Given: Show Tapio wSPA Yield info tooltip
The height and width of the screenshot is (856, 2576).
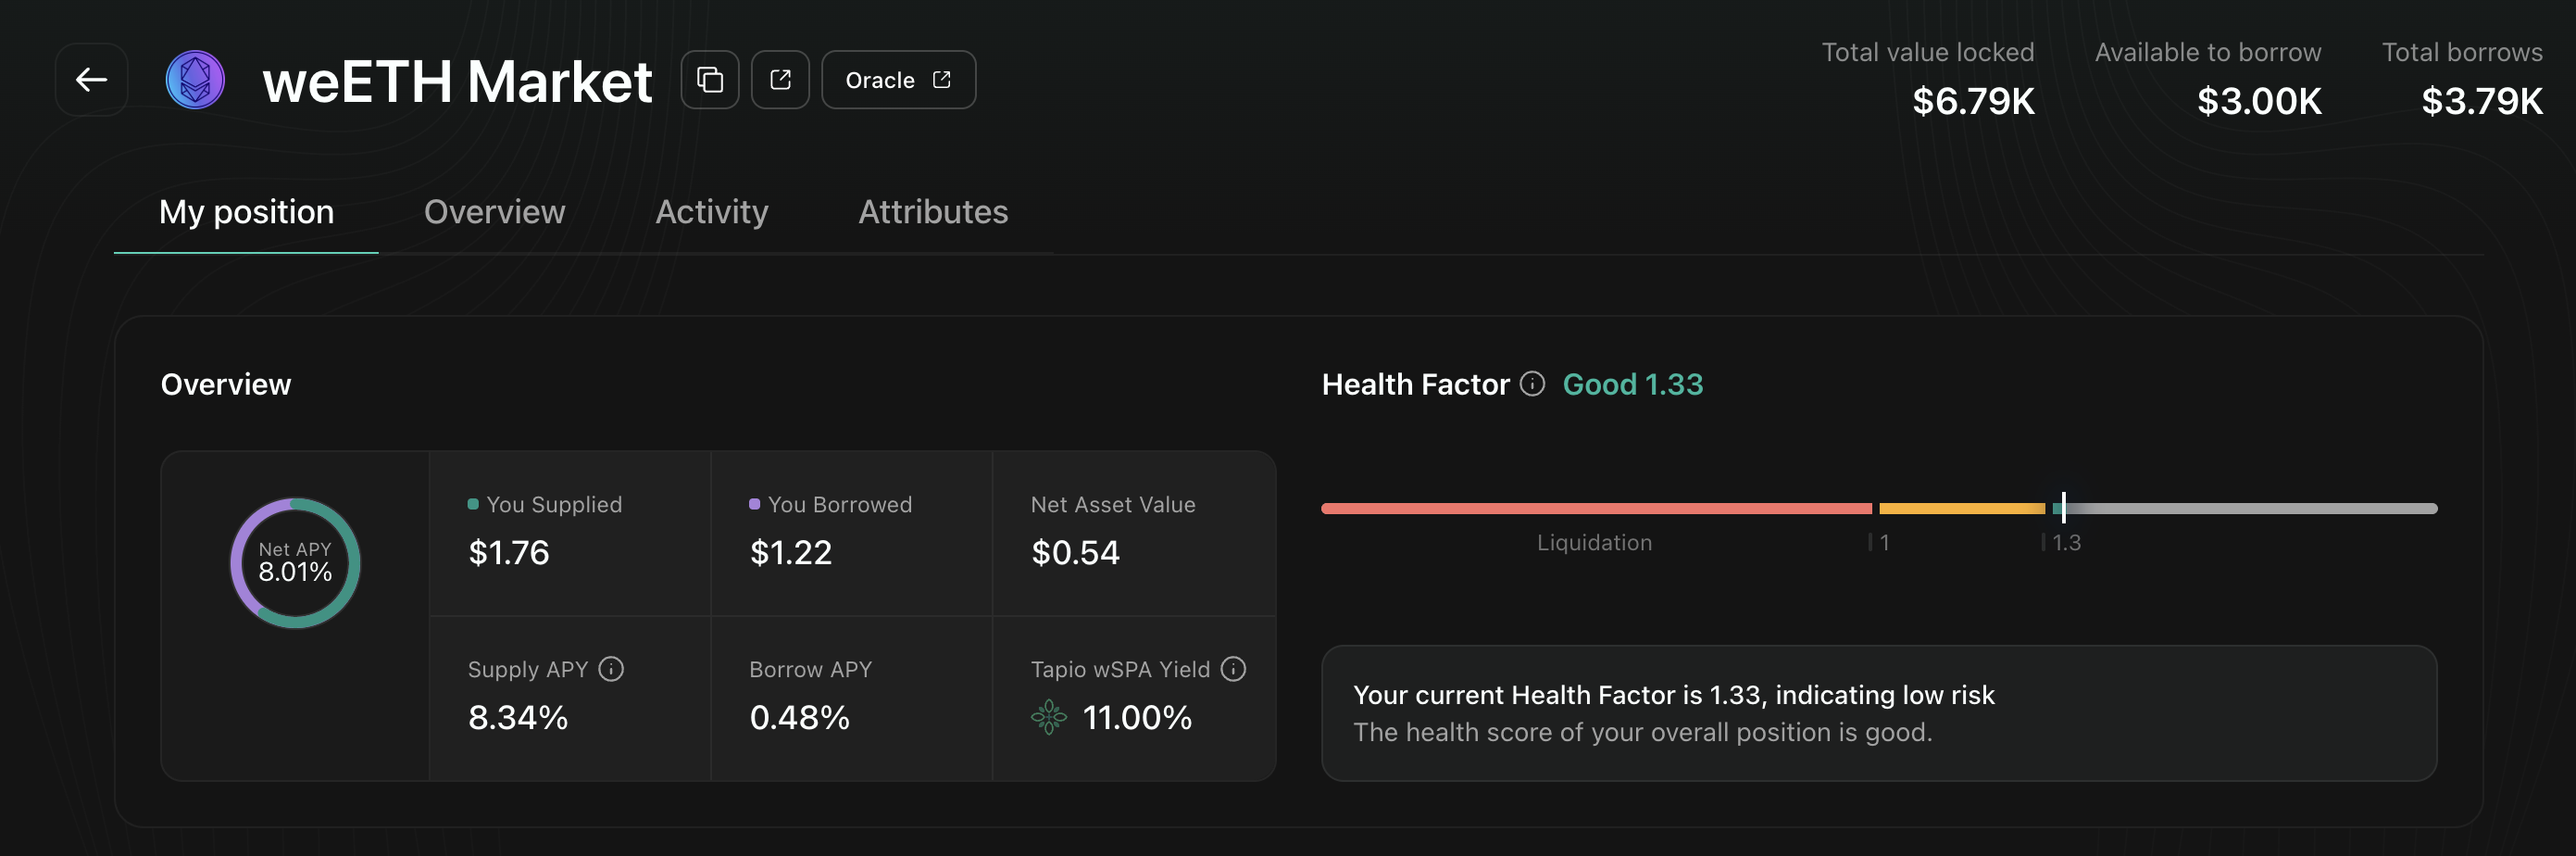Looking at the screenshot, I should point(1234,669).
